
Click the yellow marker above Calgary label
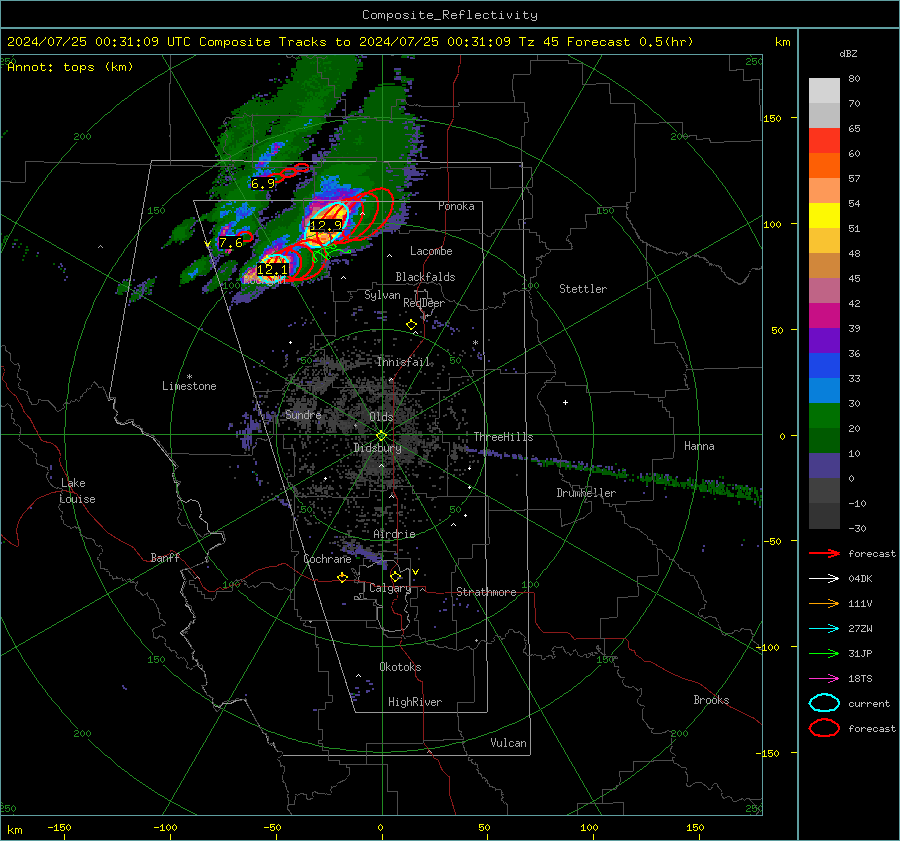pyautogui.click(x=395, y=576)
